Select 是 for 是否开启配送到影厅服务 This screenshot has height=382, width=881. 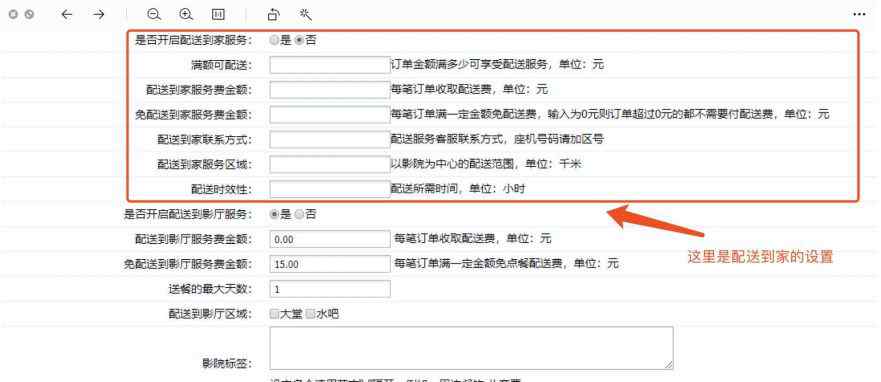coord(274,214)
